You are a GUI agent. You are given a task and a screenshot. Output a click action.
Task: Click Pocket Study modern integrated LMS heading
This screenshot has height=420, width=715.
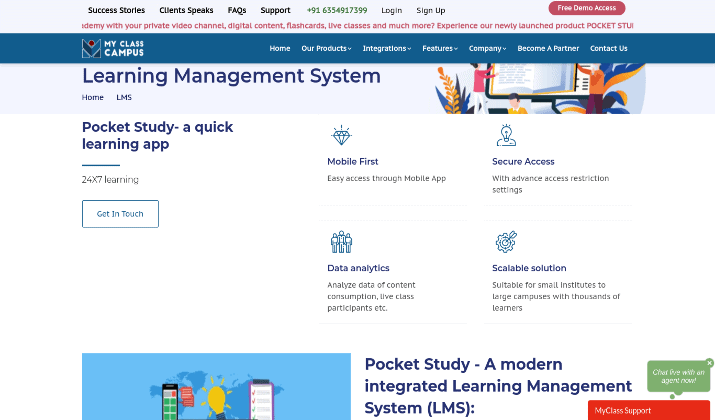coord(498,386)
